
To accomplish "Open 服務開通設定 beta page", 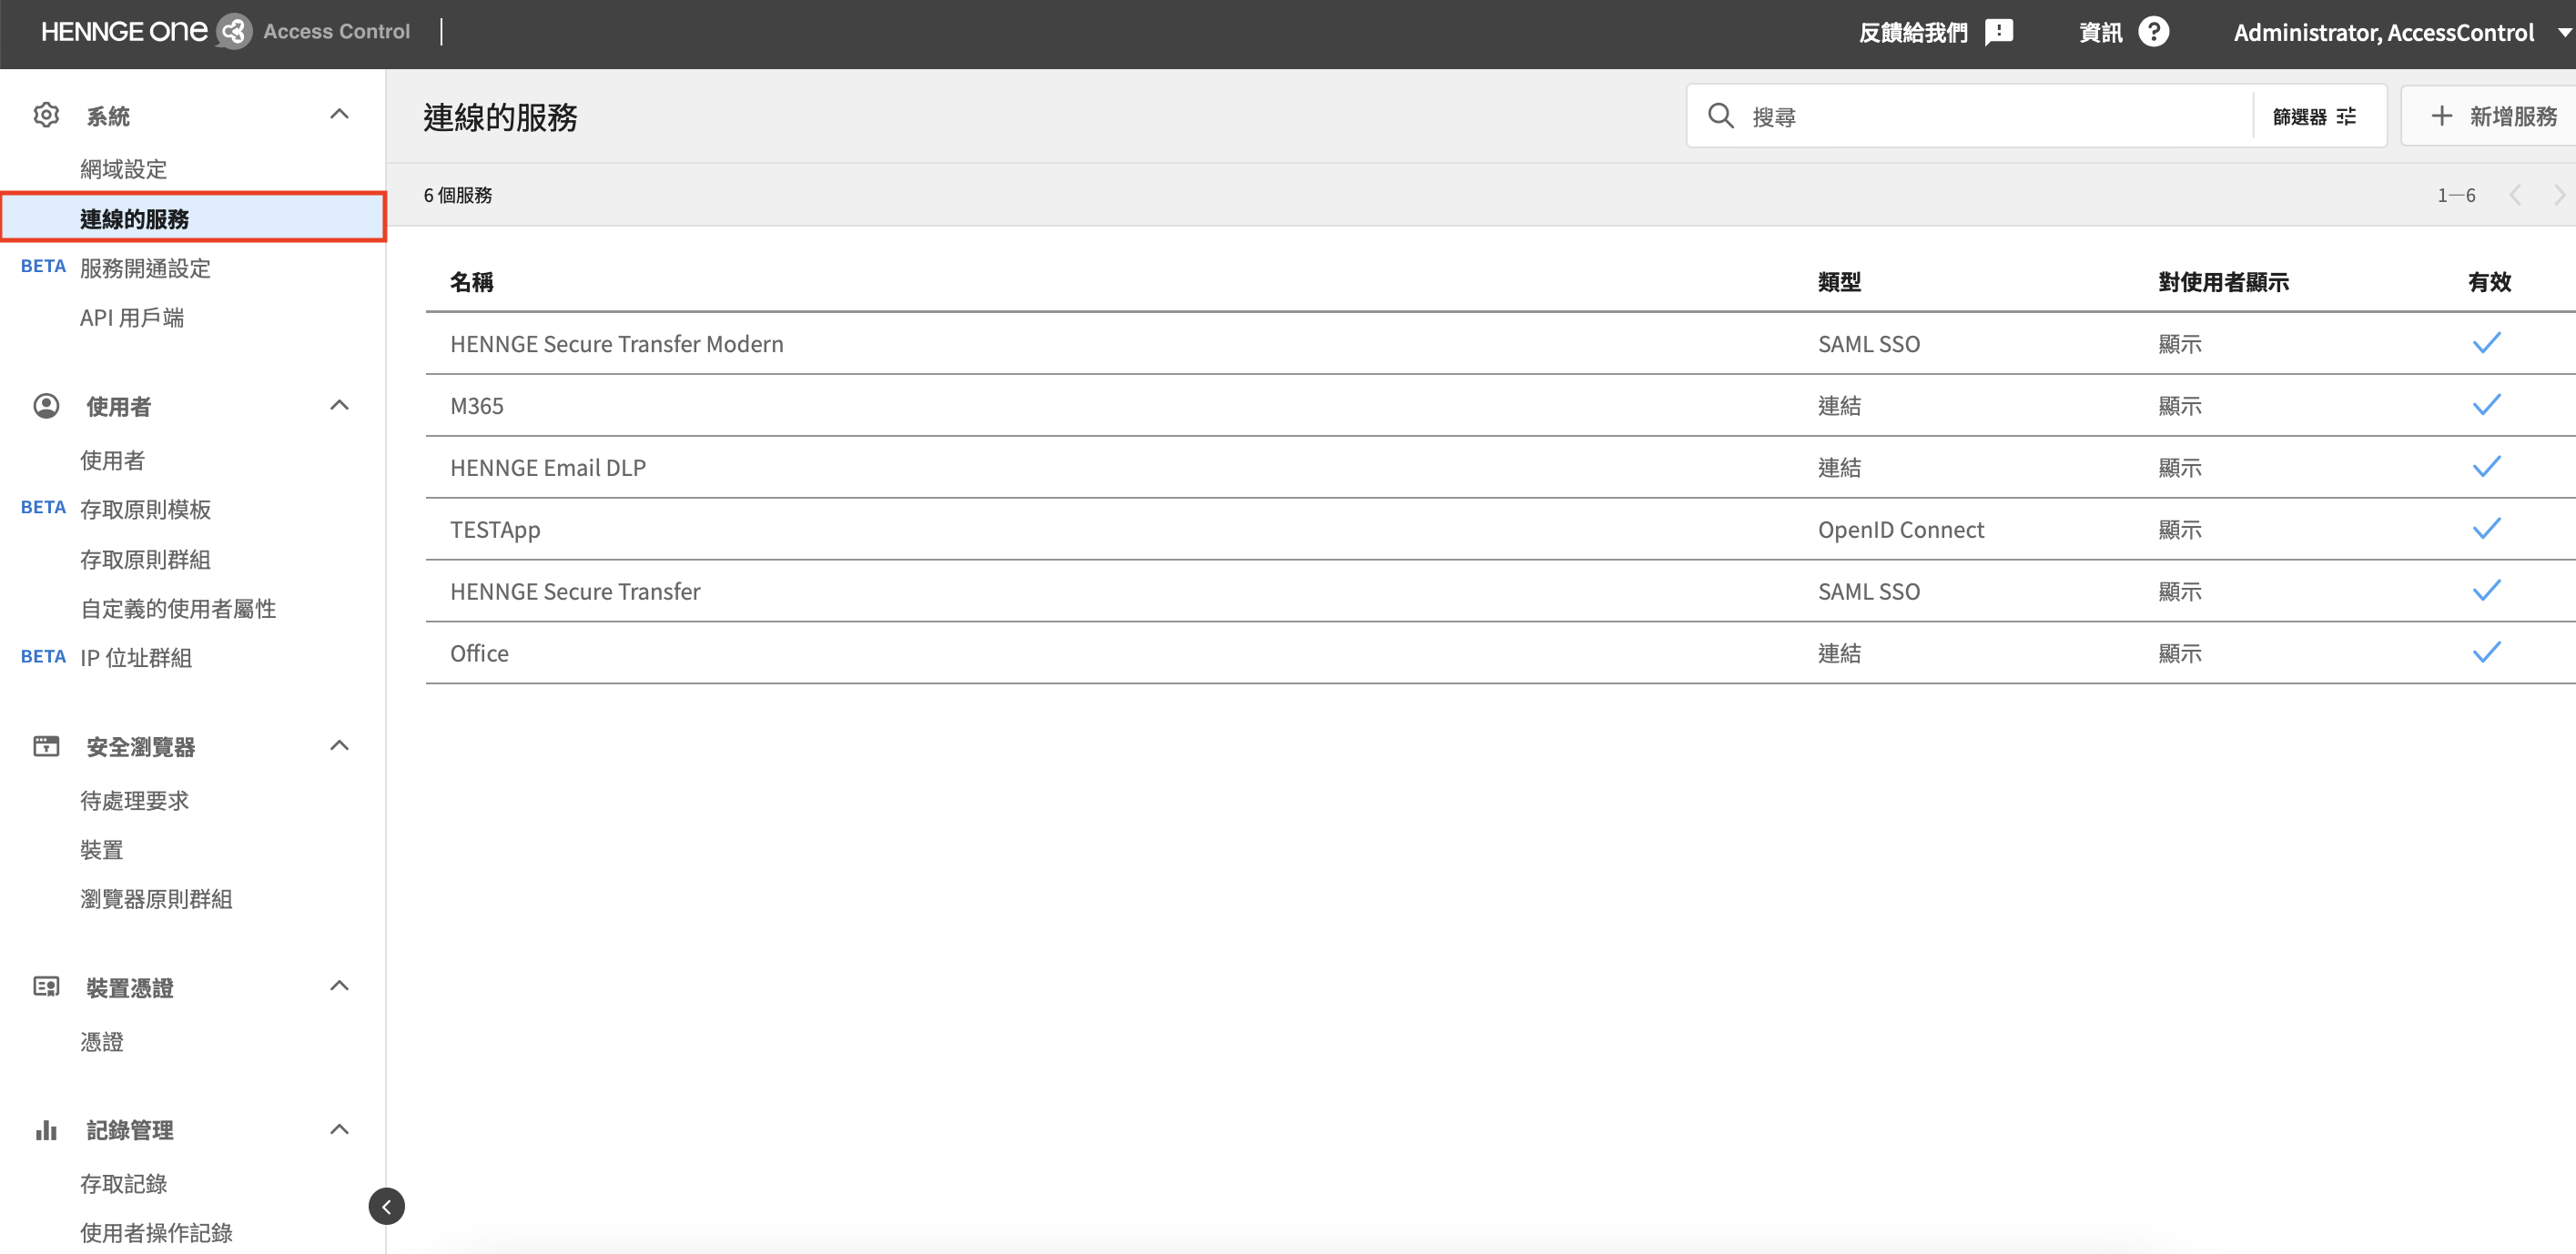I will tap(145, 268).
